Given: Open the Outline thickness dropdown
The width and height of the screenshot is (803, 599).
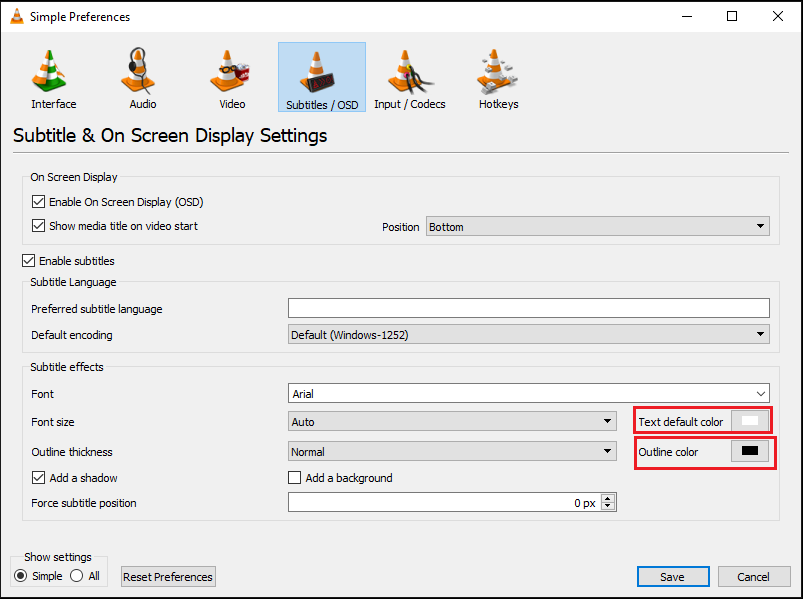Looking at the screenshot, I should (452, 452).
